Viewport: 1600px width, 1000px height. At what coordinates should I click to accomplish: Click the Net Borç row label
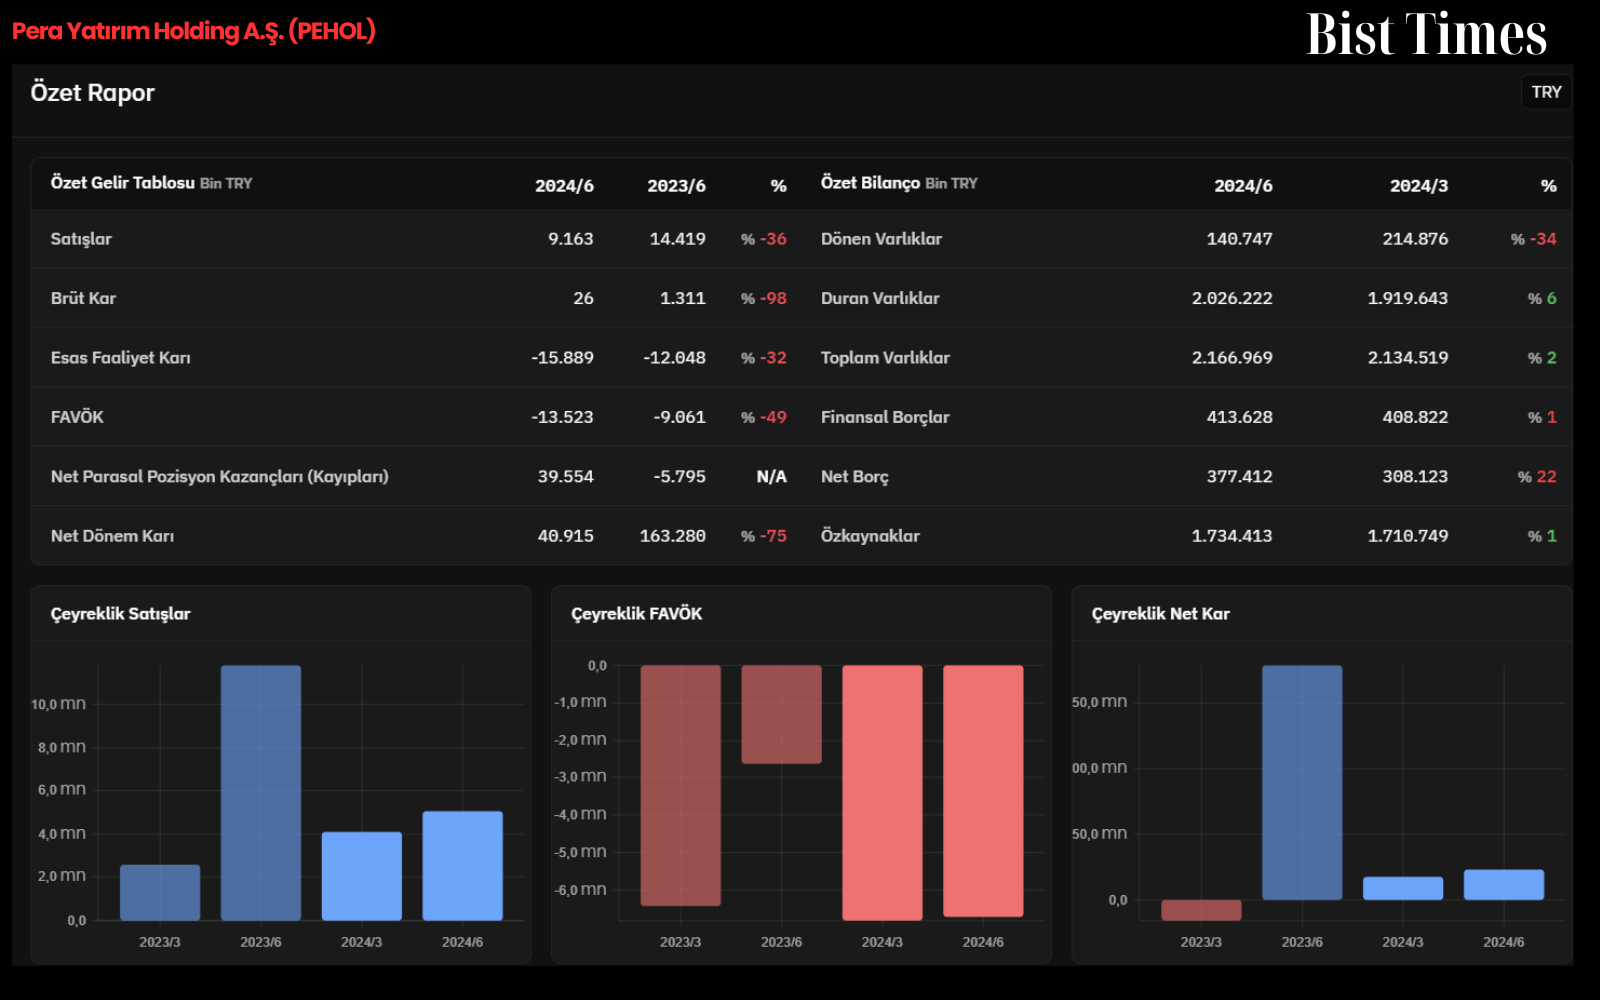(x=854, y=477)
